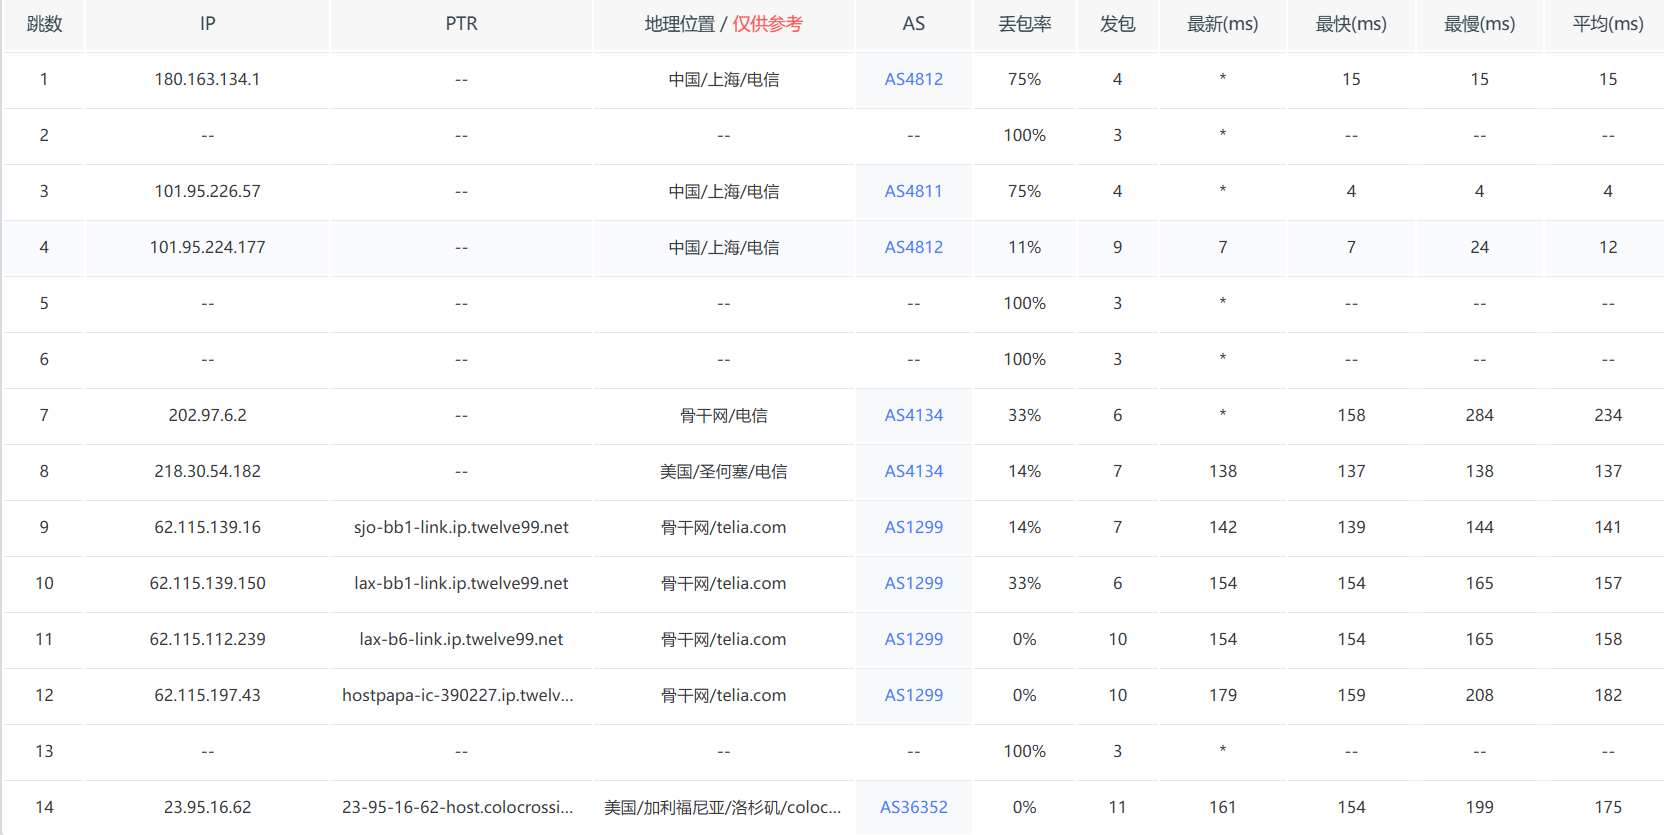The image size is (1664, 835).
Task: Click the 161 latest latency in hop 14
Action: point(1222,807)
